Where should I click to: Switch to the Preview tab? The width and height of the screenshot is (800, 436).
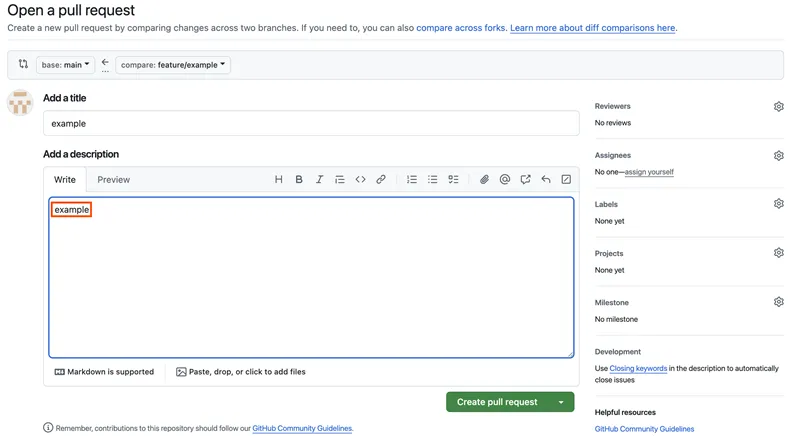pos(113,180)
